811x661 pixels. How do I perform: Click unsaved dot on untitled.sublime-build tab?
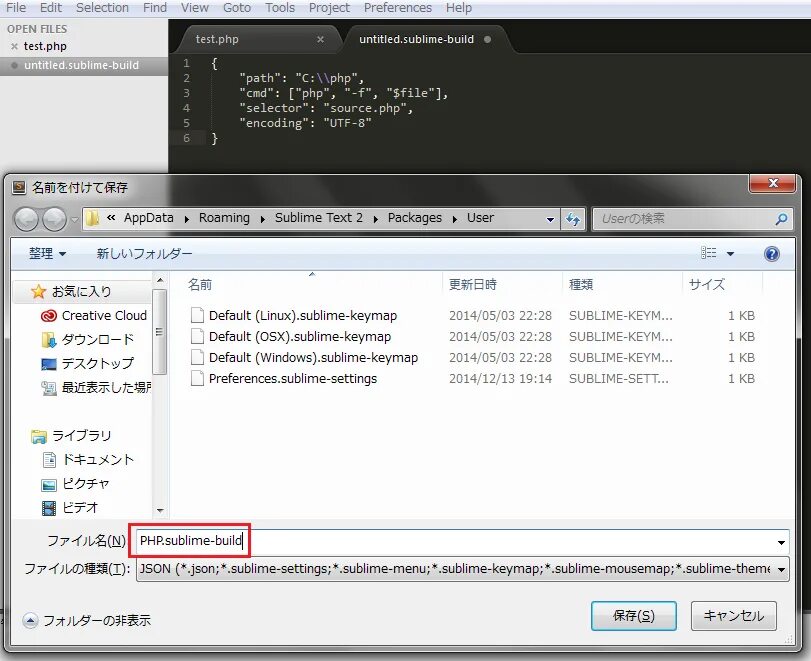click(487, 39)
